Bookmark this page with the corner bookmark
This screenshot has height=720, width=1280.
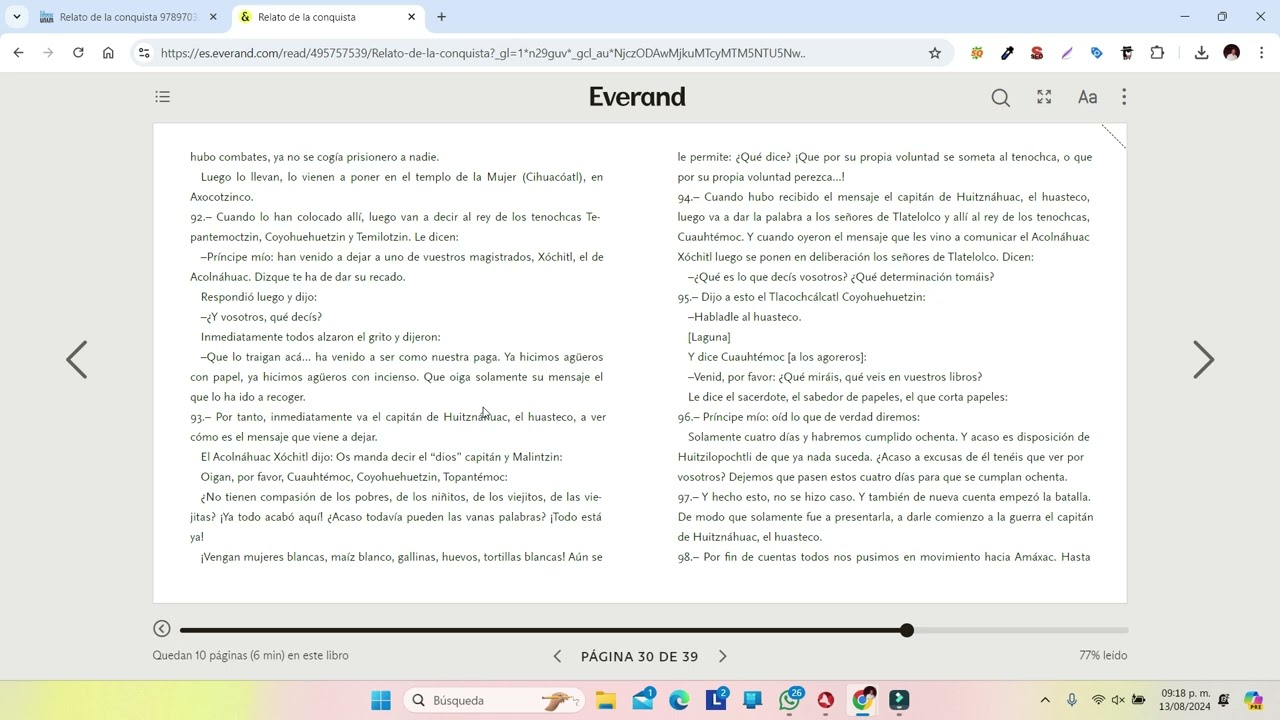(1114, 136)
